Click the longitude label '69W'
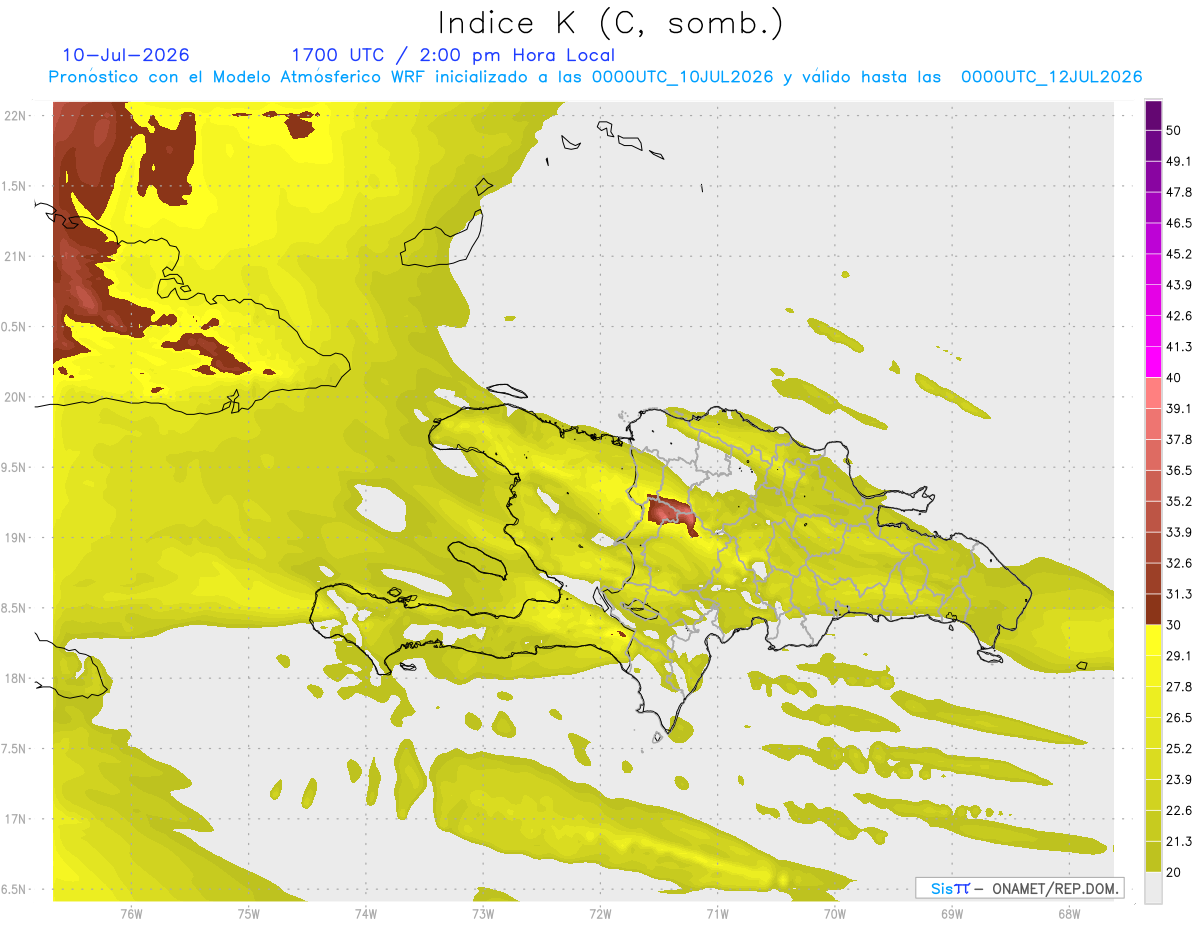This screenshot has width=1200, height=927. 952,914
